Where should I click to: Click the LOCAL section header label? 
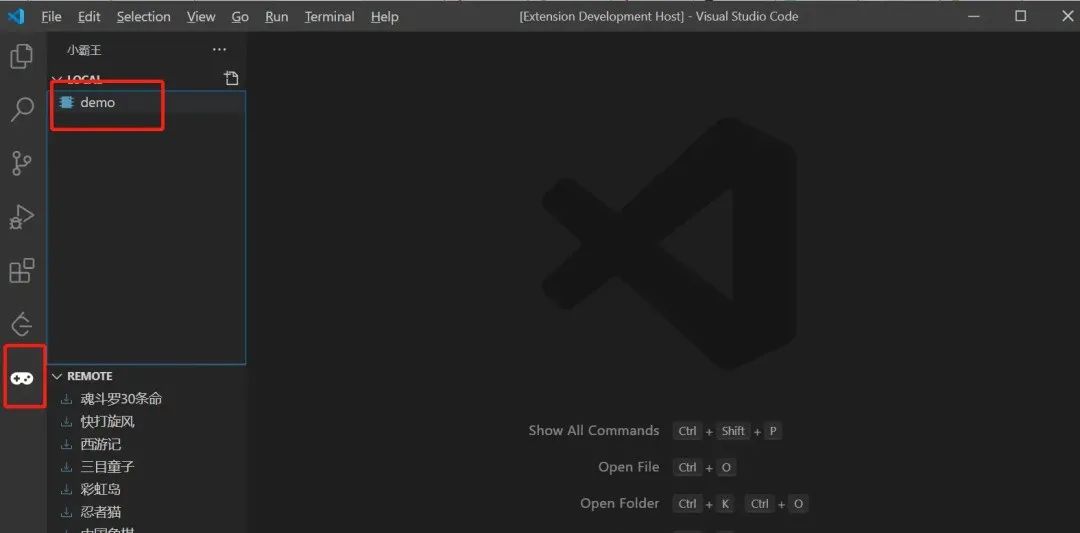(85, 79)
